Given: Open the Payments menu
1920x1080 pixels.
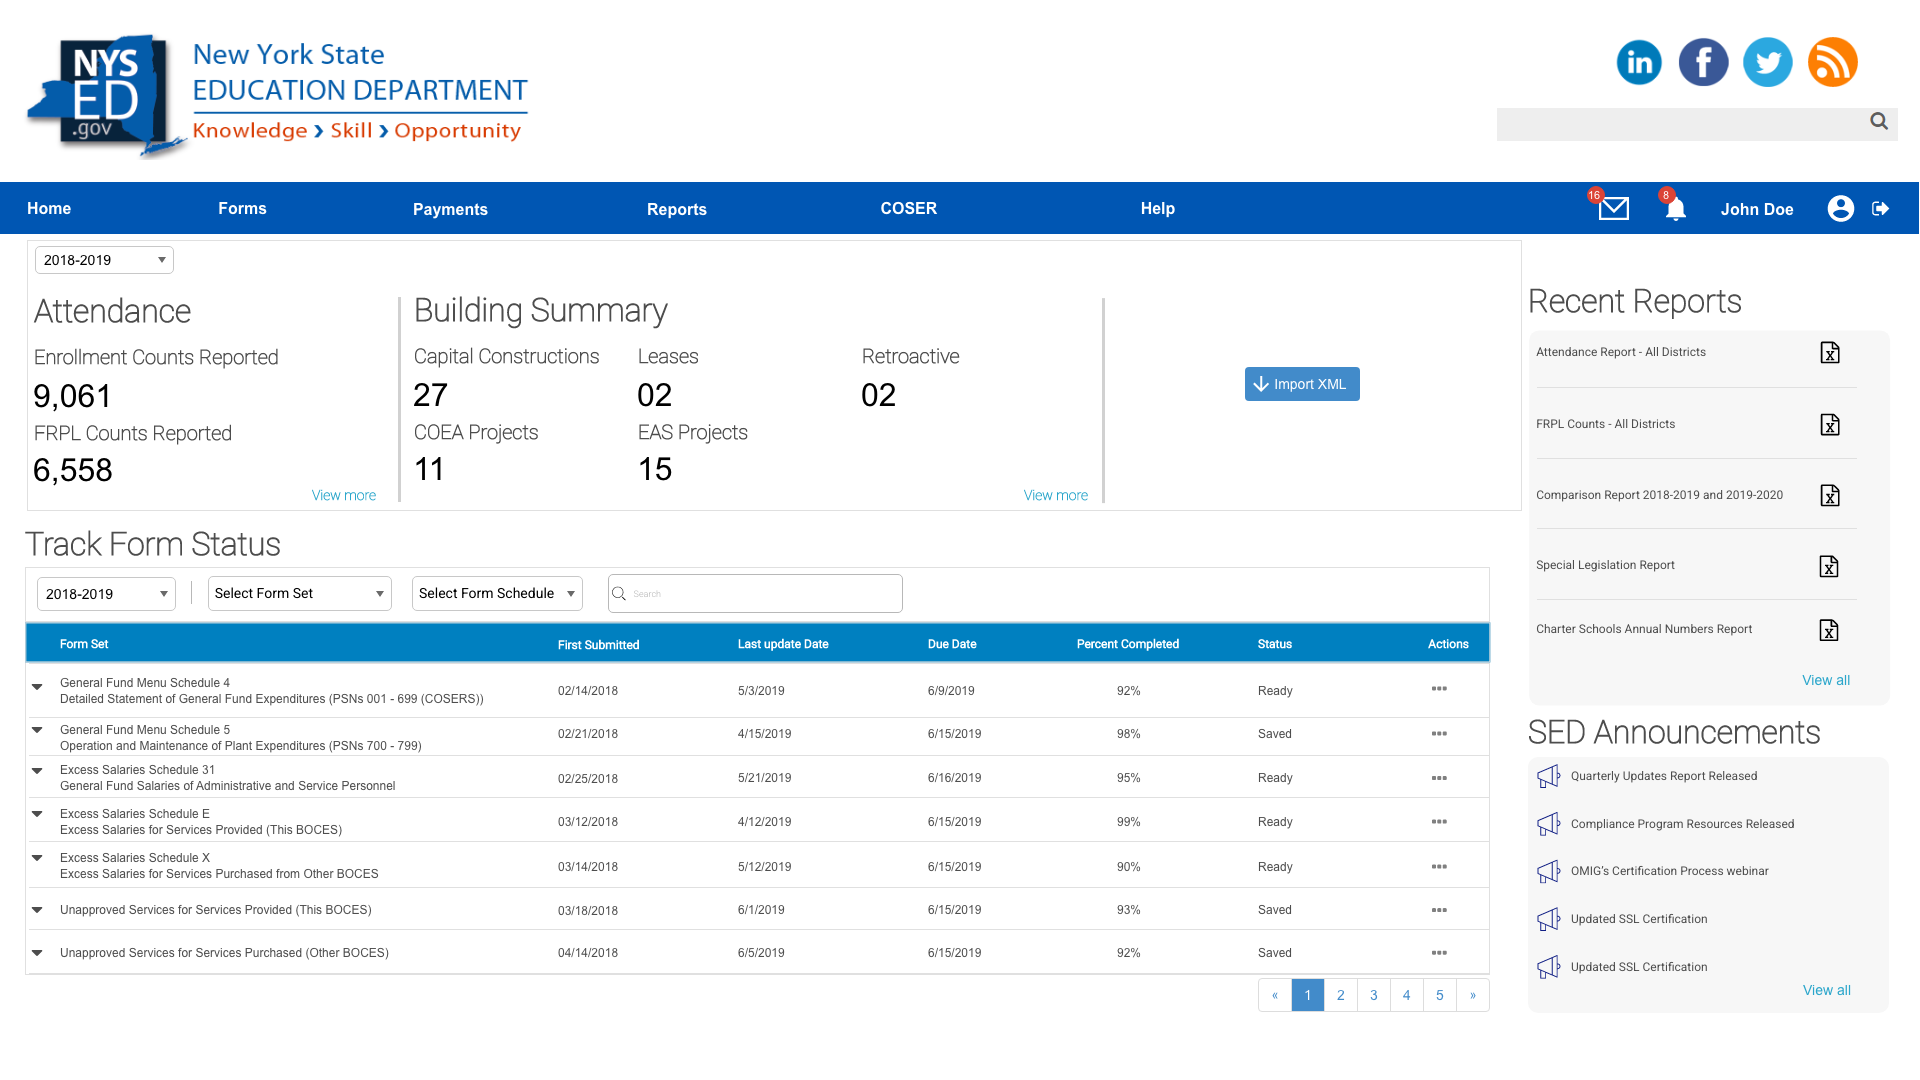Looking at the screenshot, I should tap(450, 209).
